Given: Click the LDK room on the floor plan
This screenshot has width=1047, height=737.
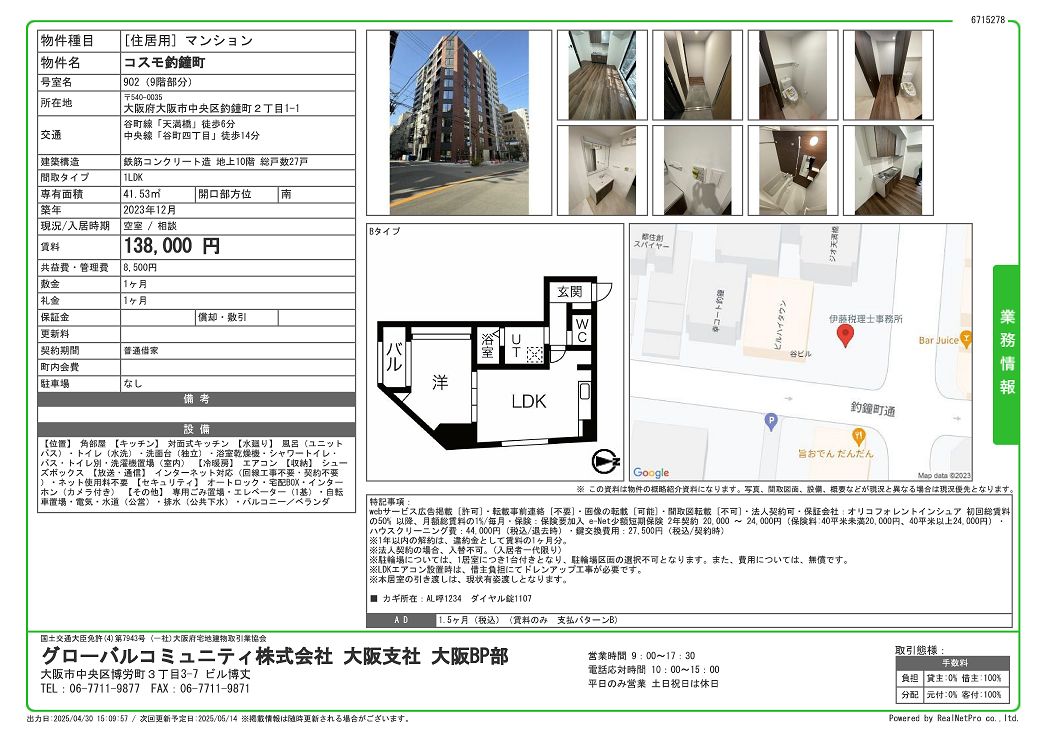Looking at the screenshot, I should point(529,401).
